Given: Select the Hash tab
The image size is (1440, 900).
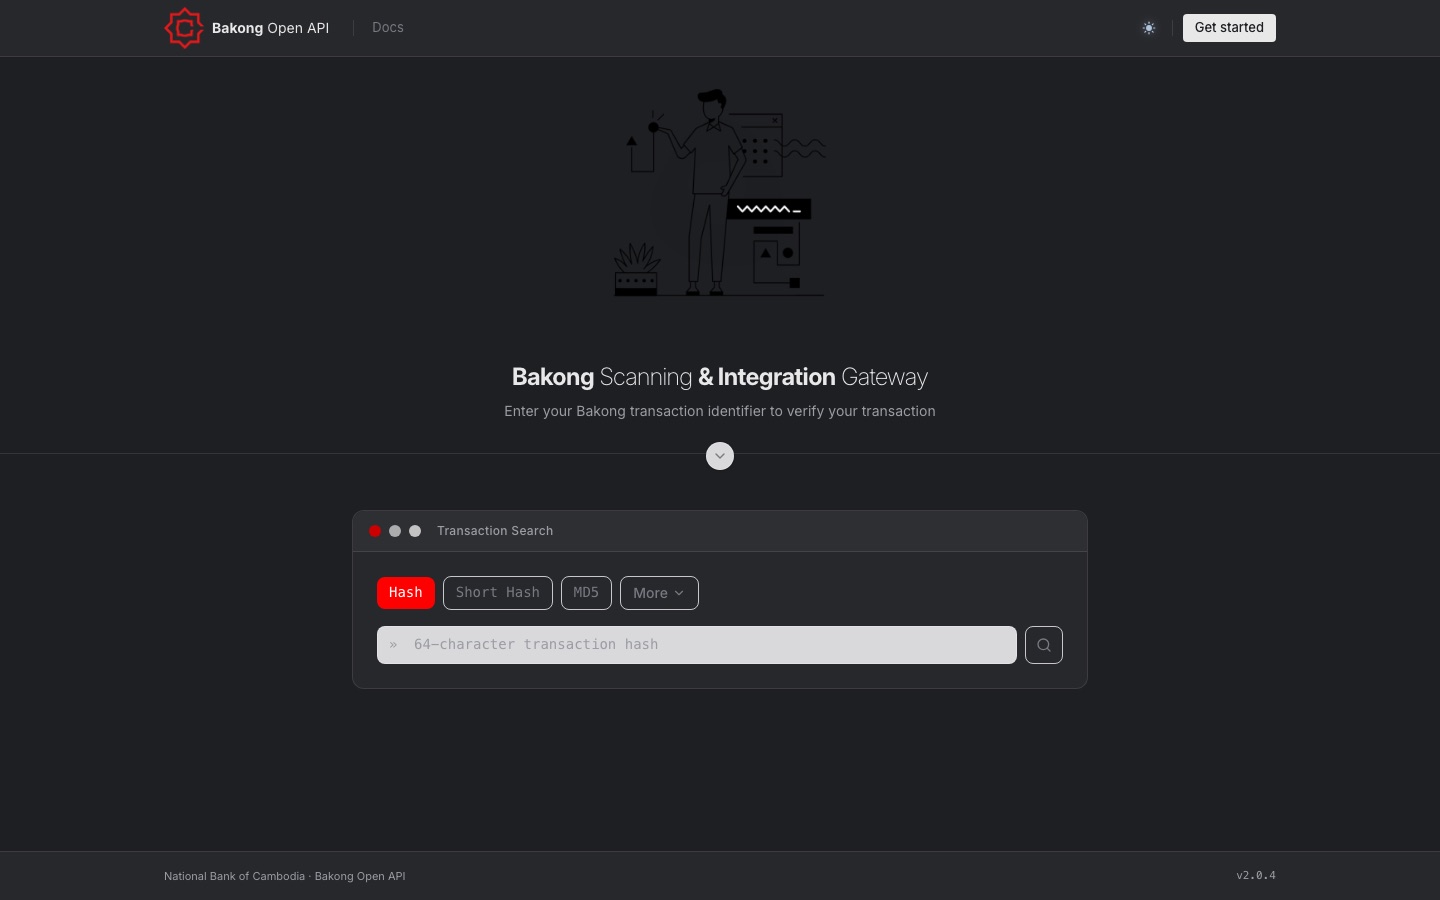Looking at the screenshot, I should (406, 593).
